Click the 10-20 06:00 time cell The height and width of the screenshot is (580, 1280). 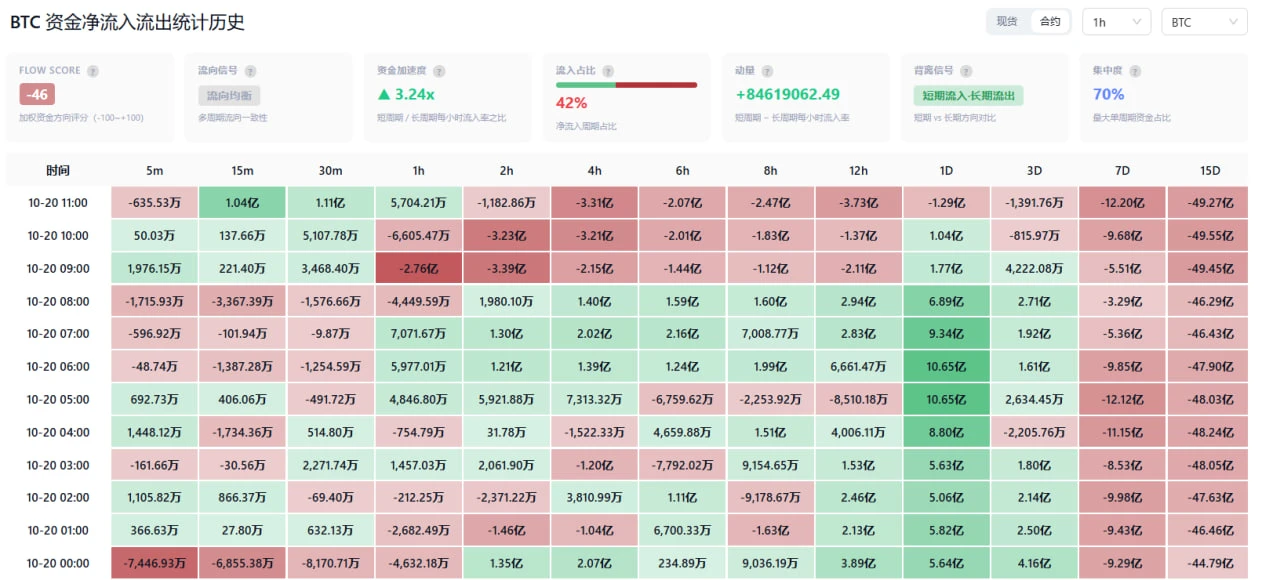point(58,367)
